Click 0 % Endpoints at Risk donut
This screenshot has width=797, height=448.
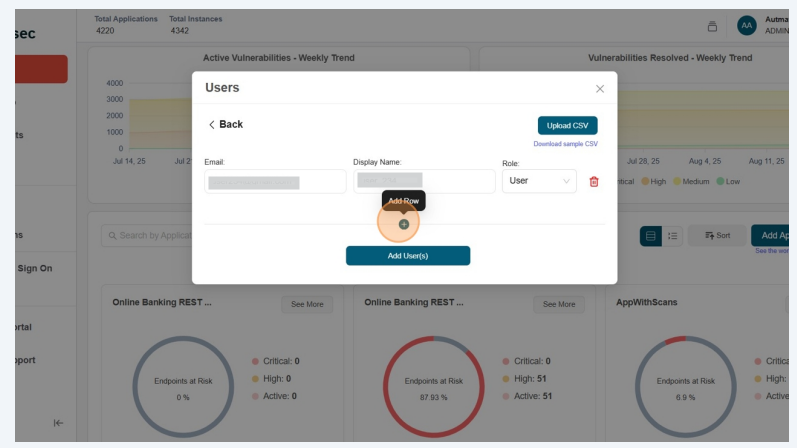point(183,387)
